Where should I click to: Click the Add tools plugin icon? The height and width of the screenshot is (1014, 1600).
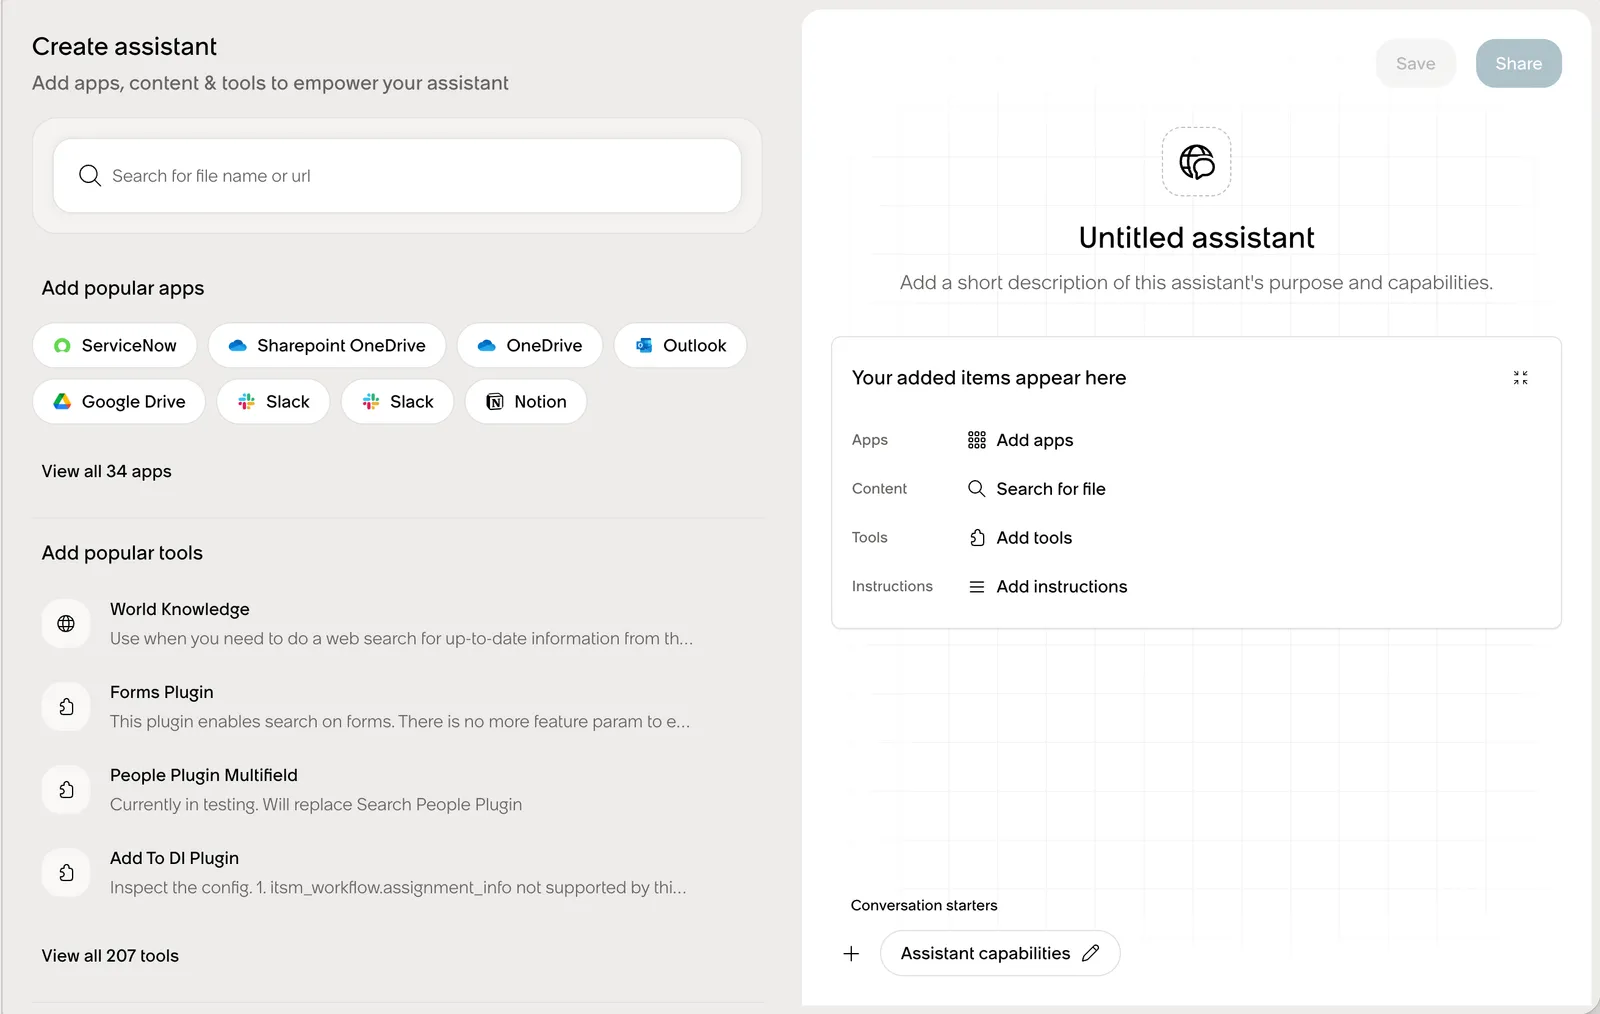[x=977, y=538]
